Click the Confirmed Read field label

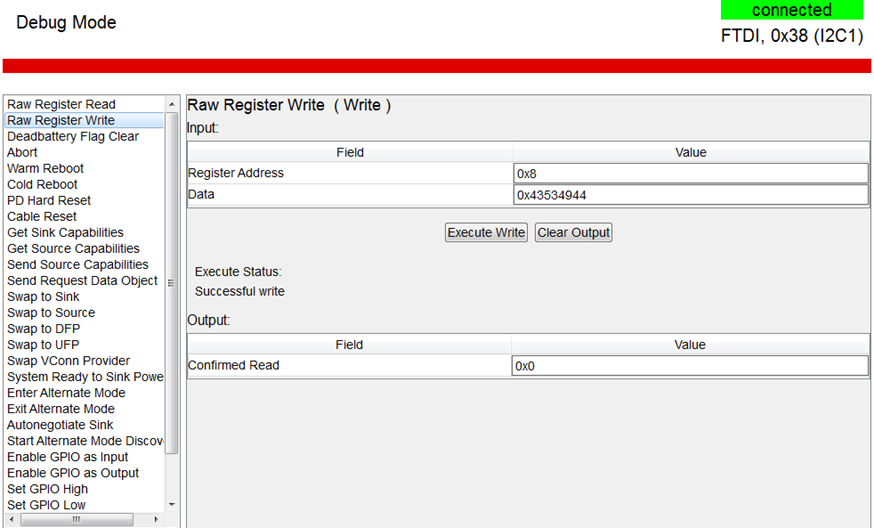click(x=234, y=365)
